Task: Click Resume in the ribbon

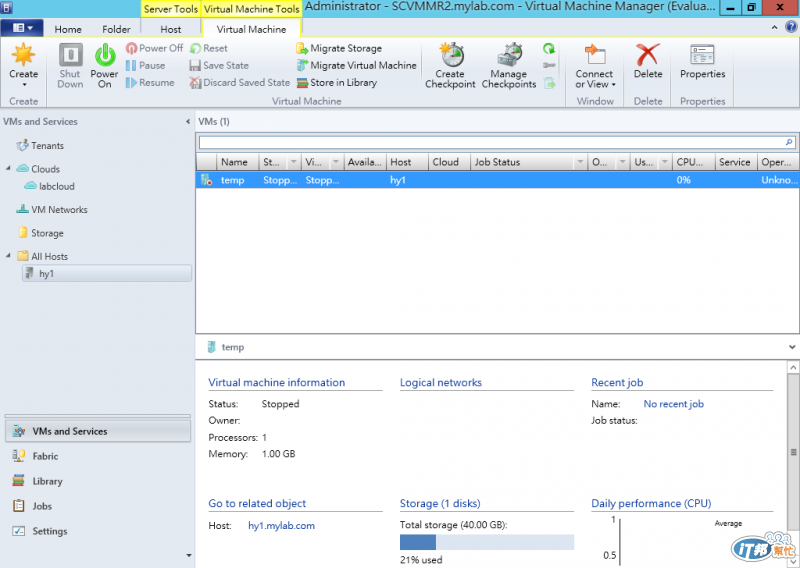Action: click(150, 83)
